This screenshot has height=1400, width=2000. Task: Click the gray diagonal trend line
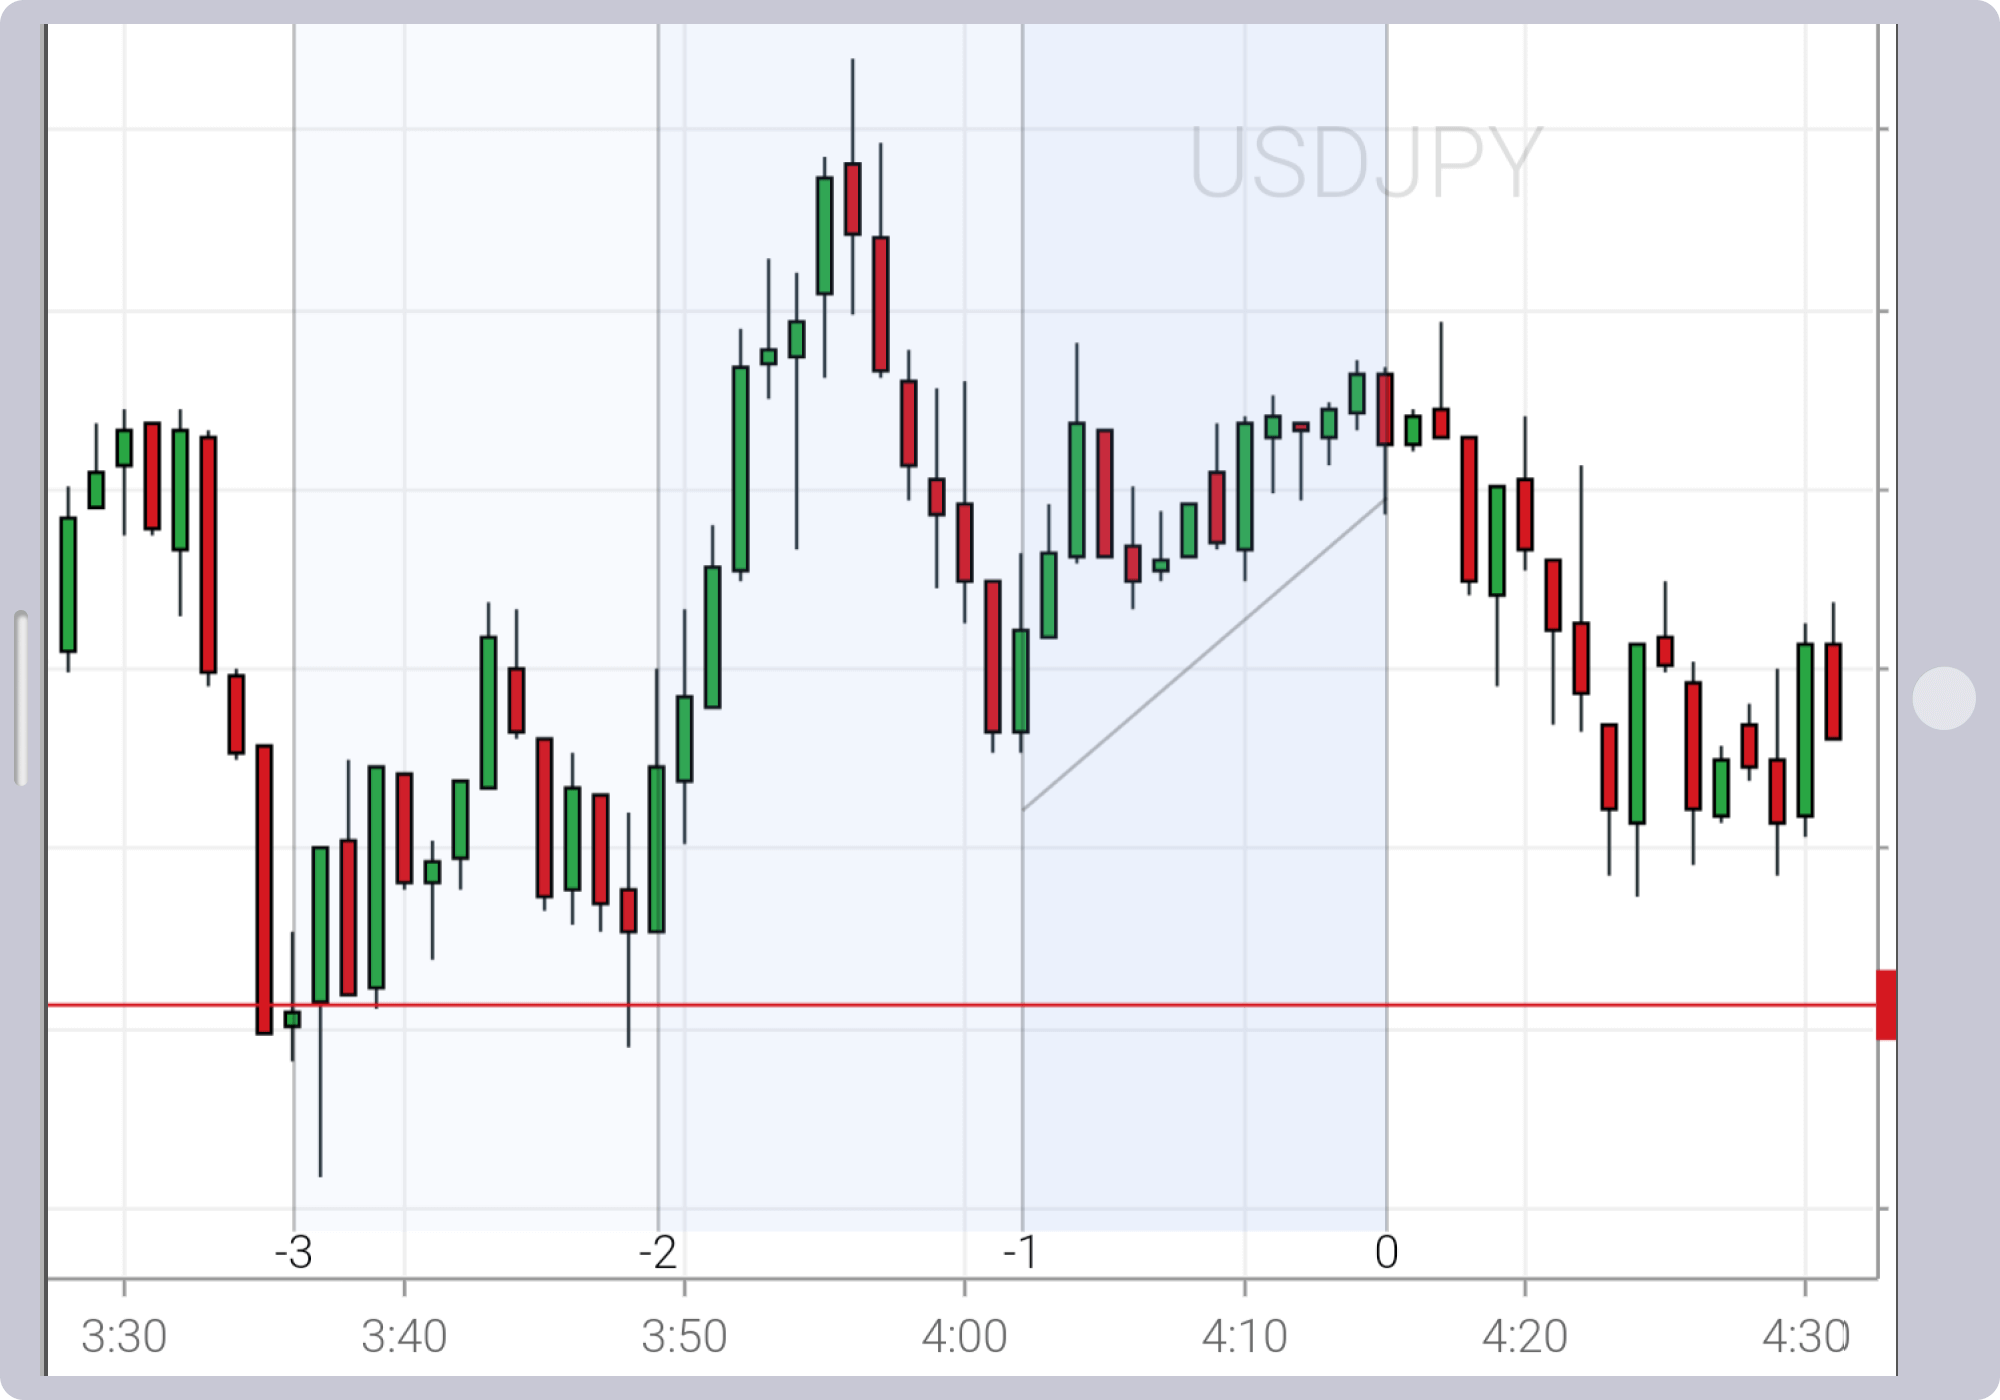click(1204, 655)
